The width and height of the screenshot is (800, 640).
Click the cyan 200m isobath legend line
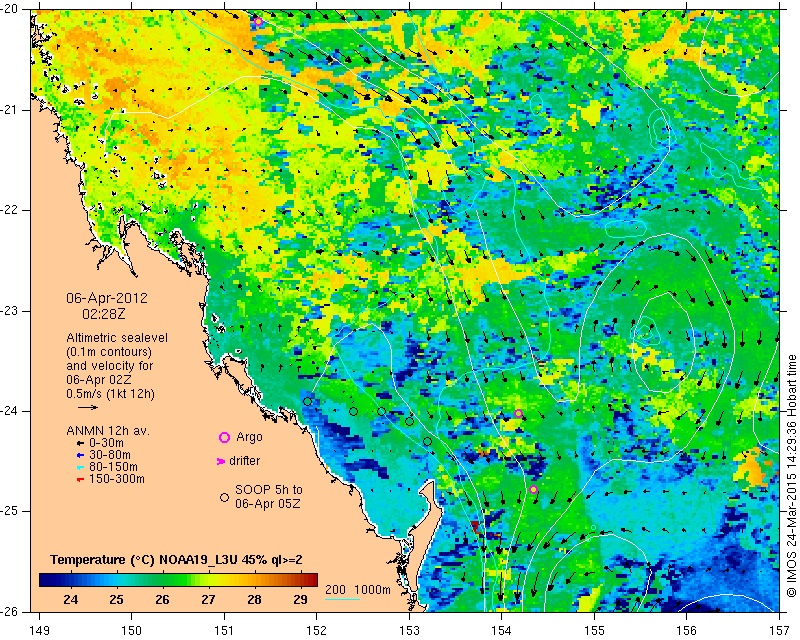pos(342,599)
